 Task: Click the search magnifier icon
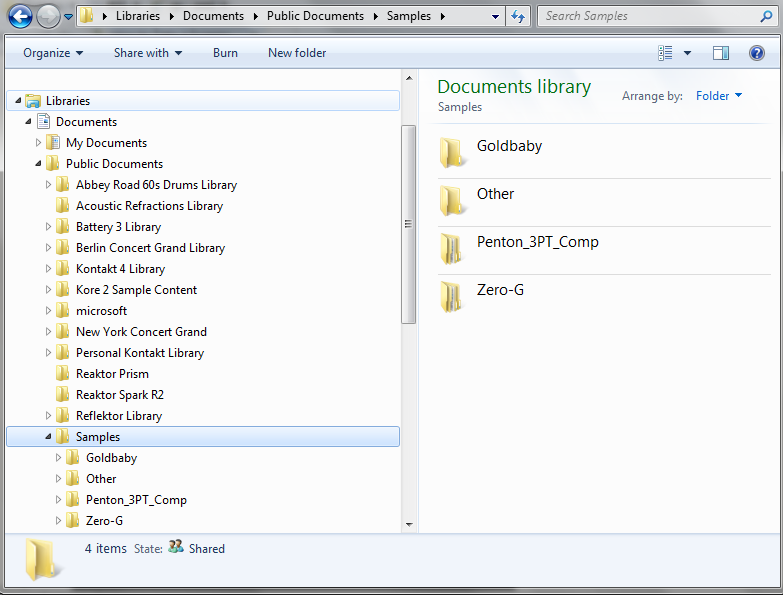(x=766, y=16)
